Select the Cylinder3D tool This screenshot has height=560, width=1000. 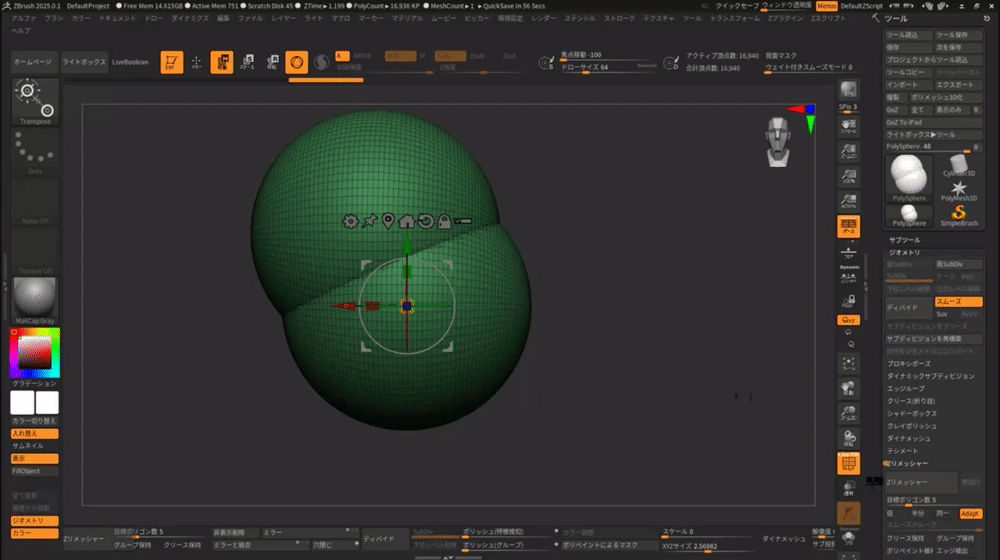pyautogui.click(x=959, y=166)
